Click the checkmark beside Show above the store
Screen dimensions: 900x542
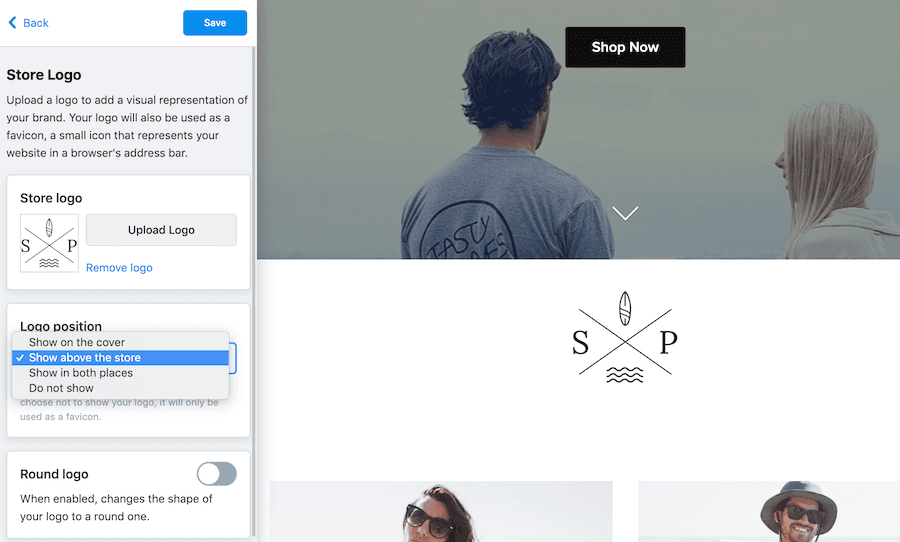tap(20, 358)
